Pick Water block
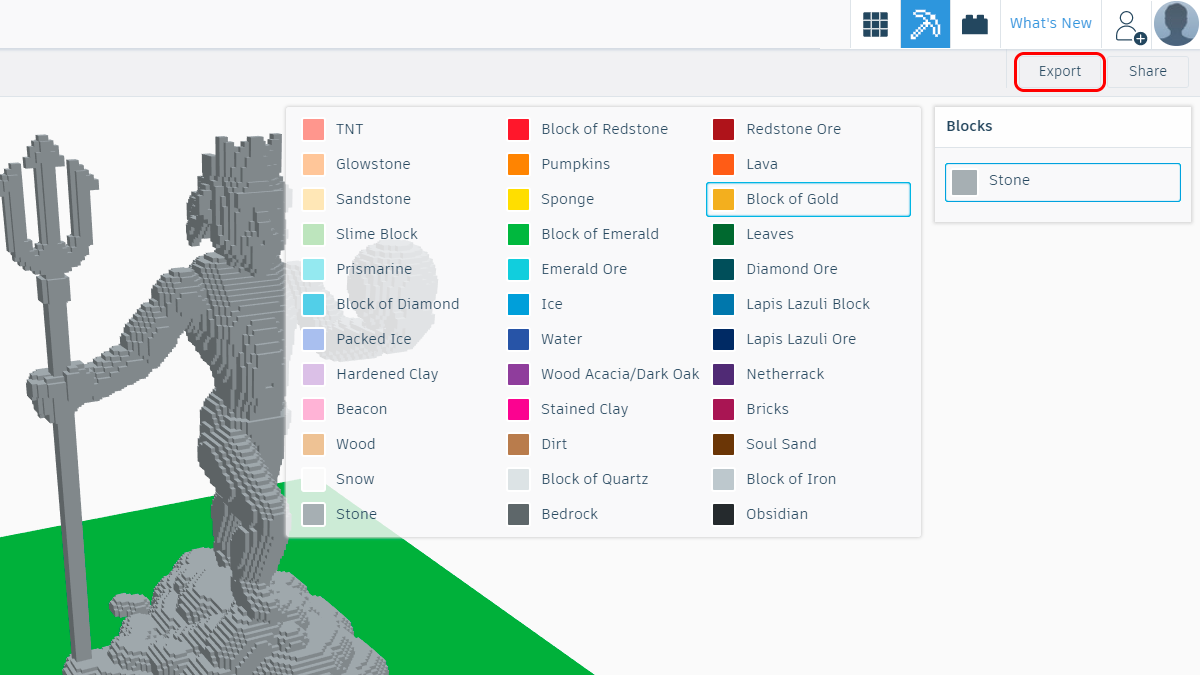This screenshot has height=675, width=1200. (603, 339)
